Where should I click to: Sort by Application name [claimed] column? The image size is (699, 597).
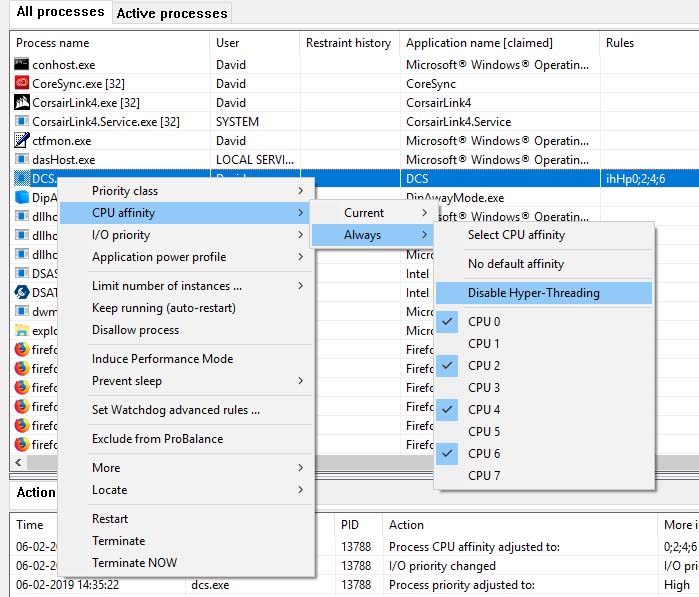click(x=500, y=43)
